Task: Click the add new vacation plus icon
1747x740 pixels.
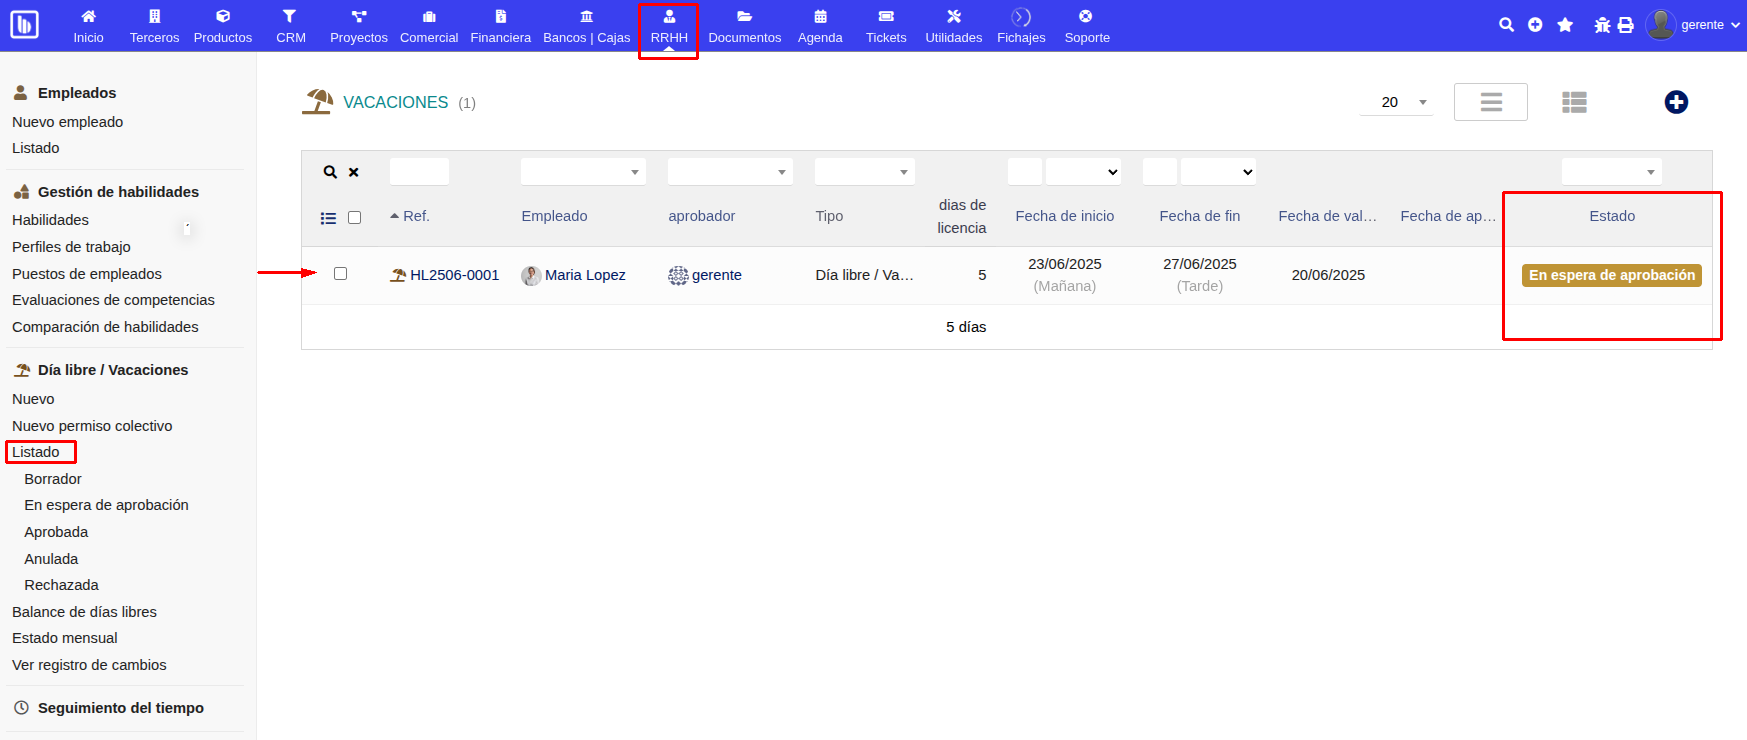Action: pyautogui.click(x=1676, y=102)
